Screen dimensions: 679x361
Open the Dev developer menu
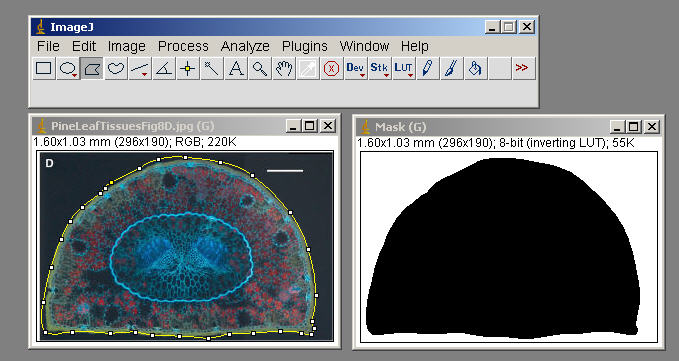pyautogui.click(x=355, y=68)
